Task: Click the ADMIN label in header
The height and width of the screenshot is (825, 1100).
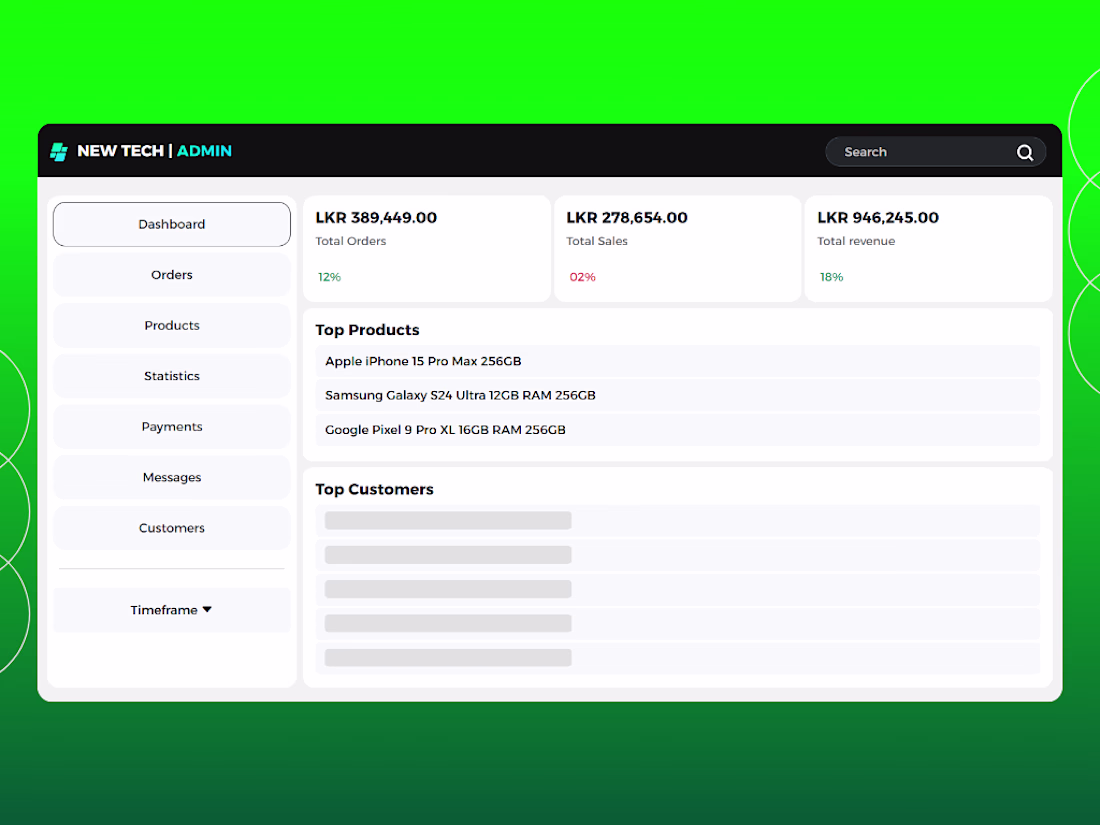Action: point(204,151)
